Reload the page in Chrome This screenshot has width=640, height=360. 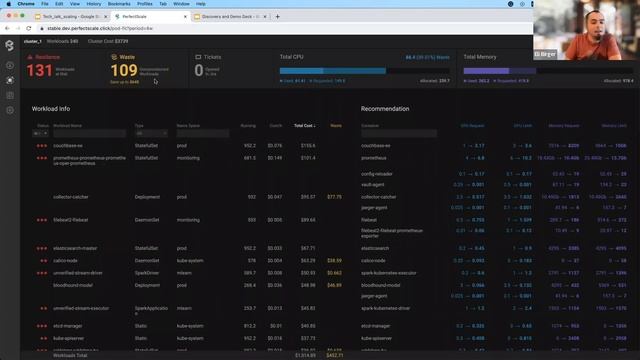coord(29,28)
